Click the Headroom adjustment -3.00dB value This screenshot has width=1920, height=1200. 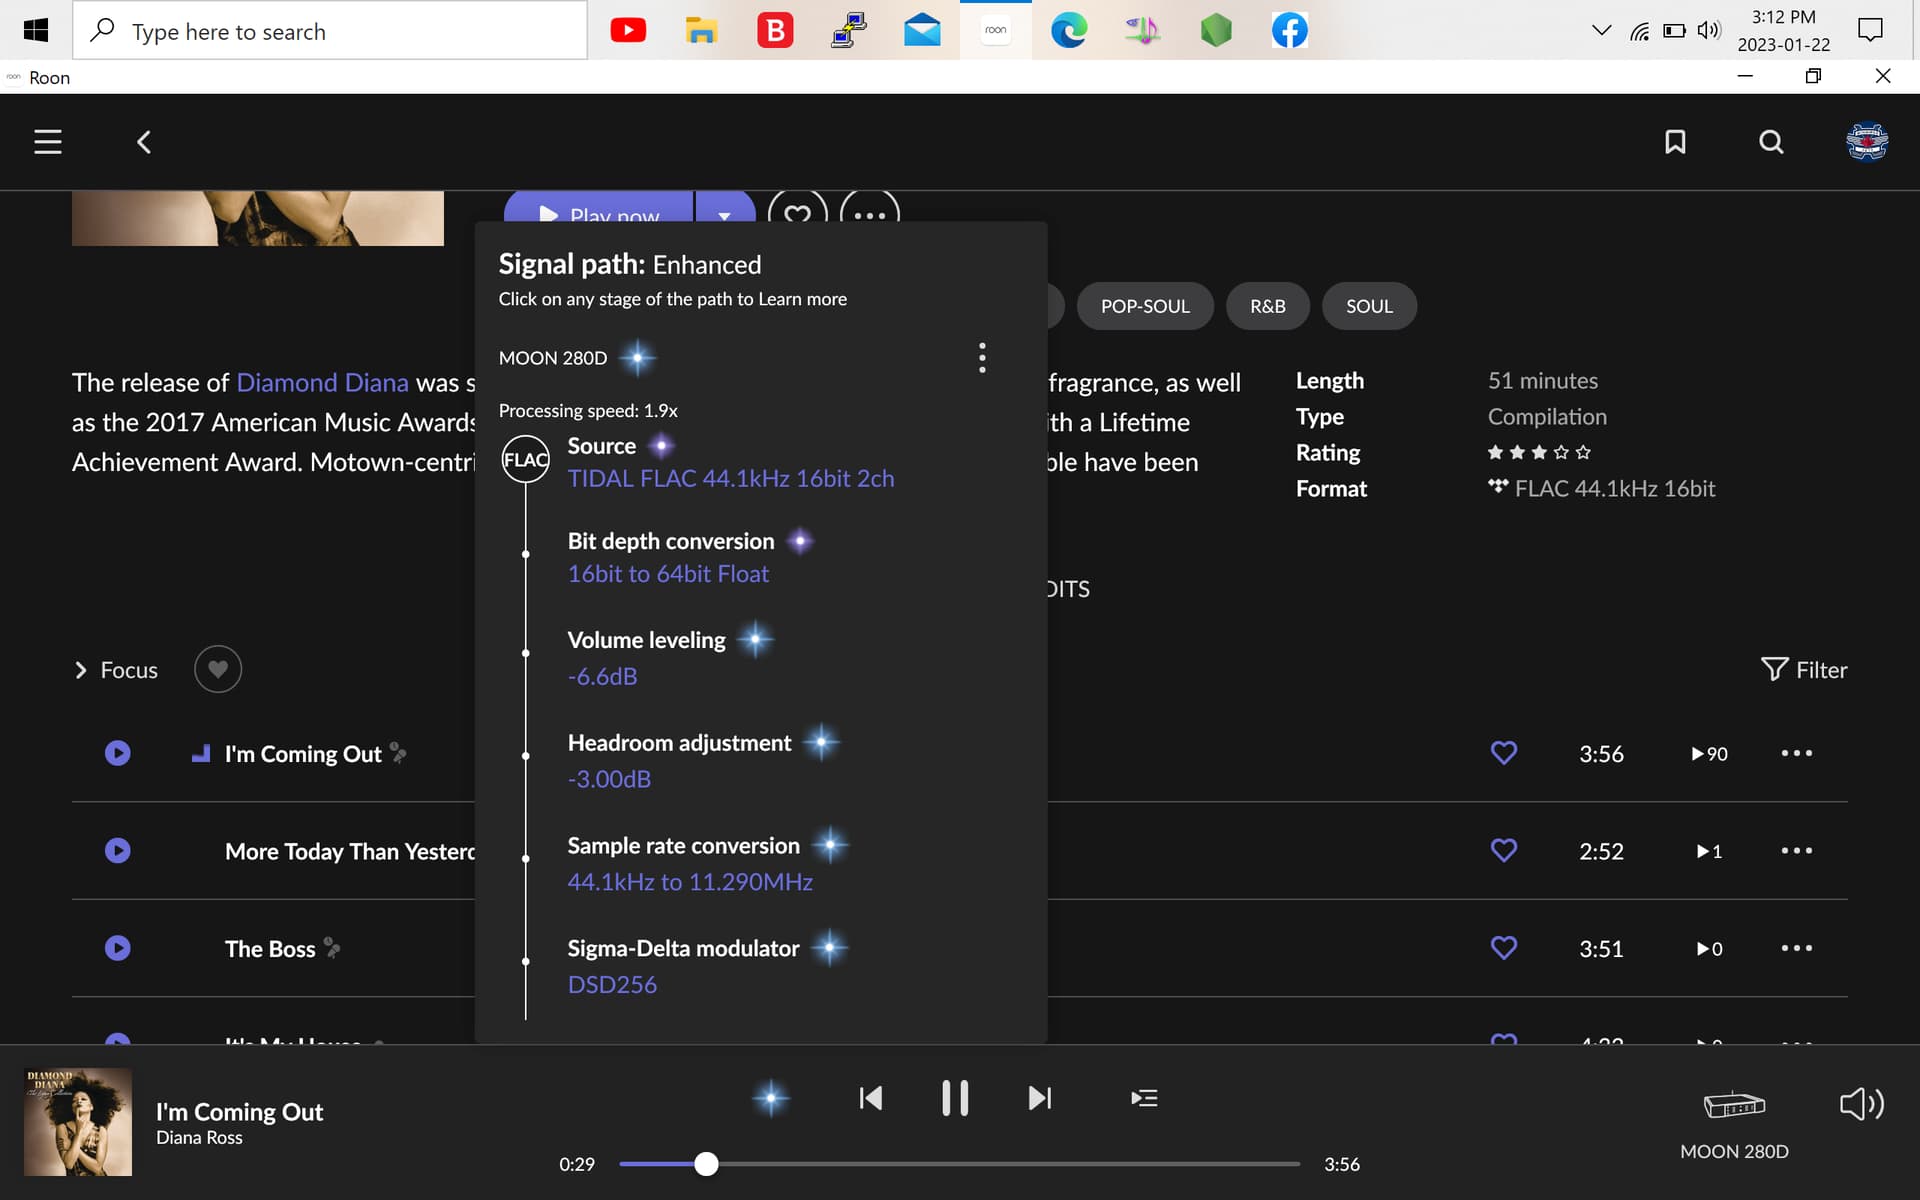609,779
